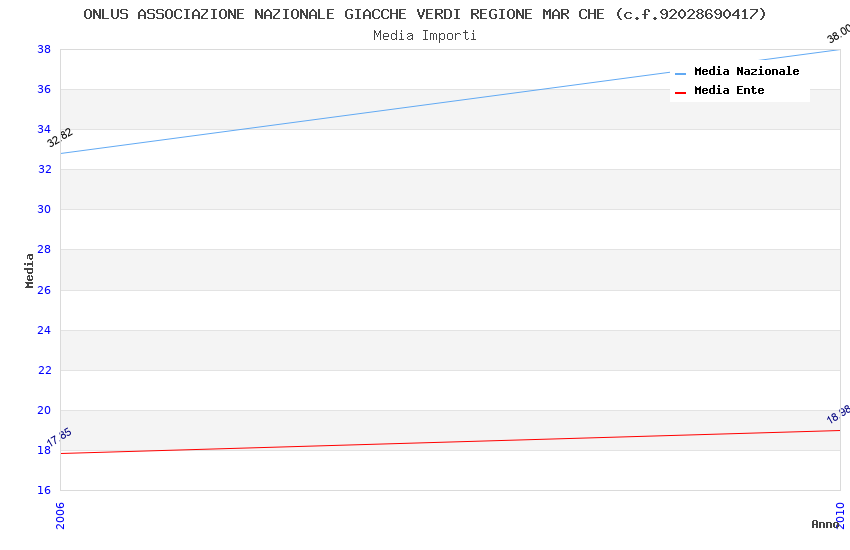The image size is (850, 550).
Task: Click the 20 y-axis tick
Action: pyautogui.click(x=44, y=411)
